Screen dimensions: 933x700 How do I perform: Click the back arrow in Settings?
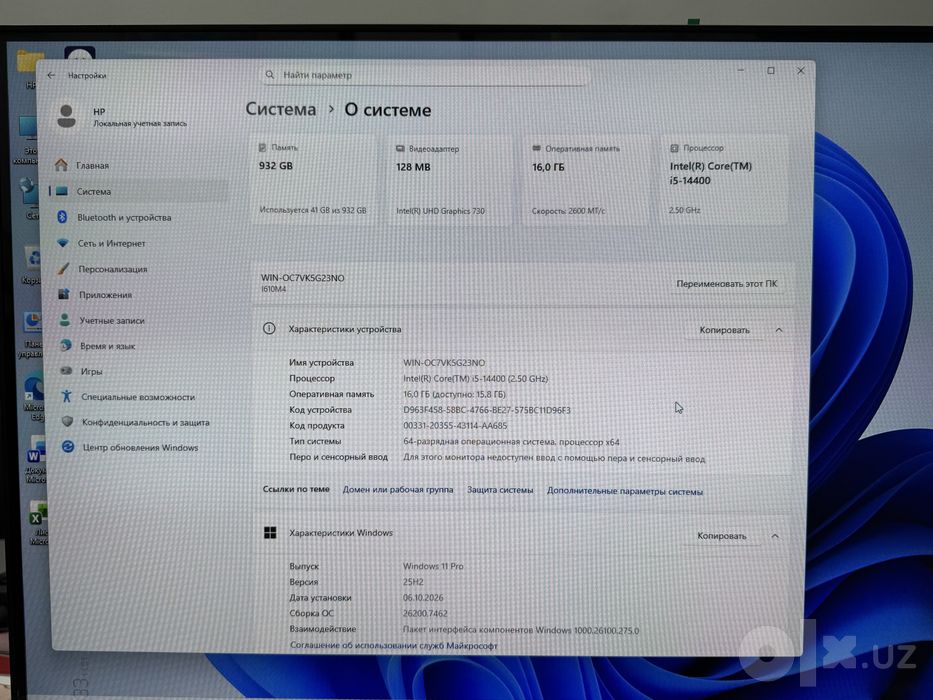51,75
